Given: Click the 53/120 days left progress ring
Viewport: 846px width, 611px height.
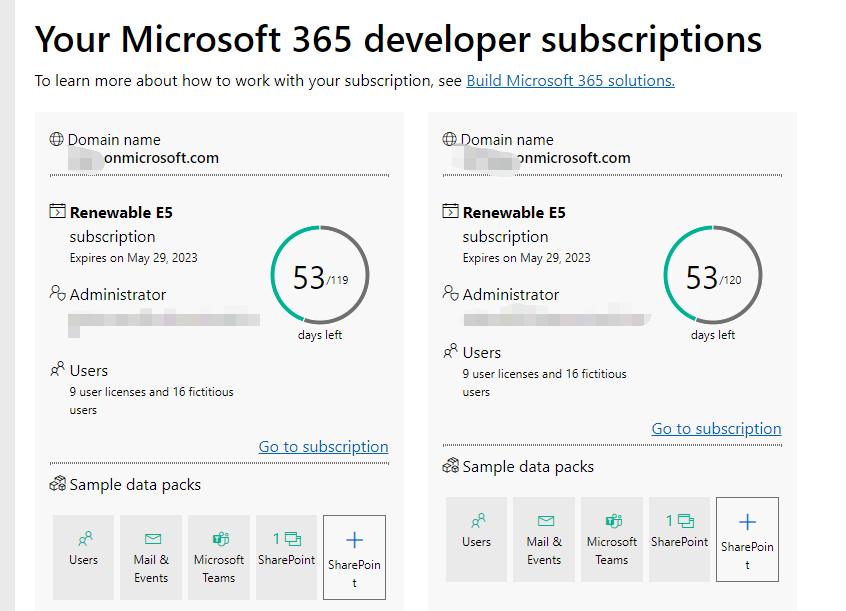Looking at the screenshot, I should click(x=713, y=277).
